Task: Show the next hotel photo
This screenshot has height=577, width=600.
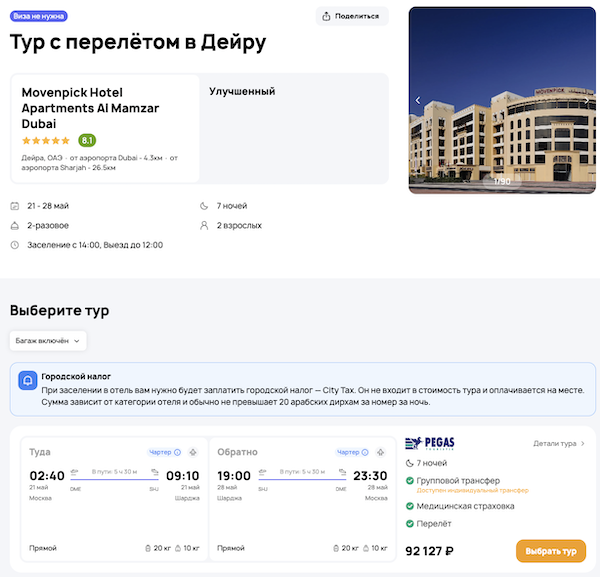Action: pos(586,100)
